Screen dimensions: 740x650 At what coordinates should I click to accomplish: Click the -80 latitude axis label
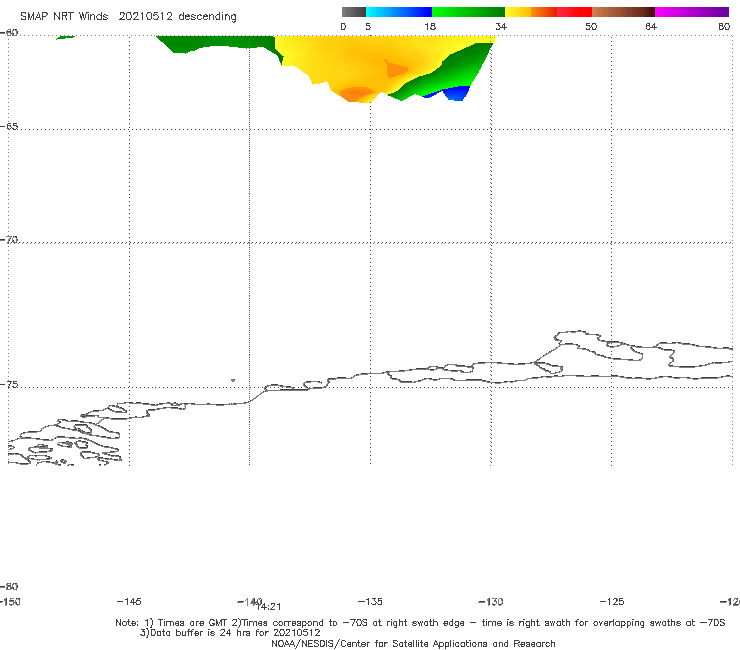point(9,586)
